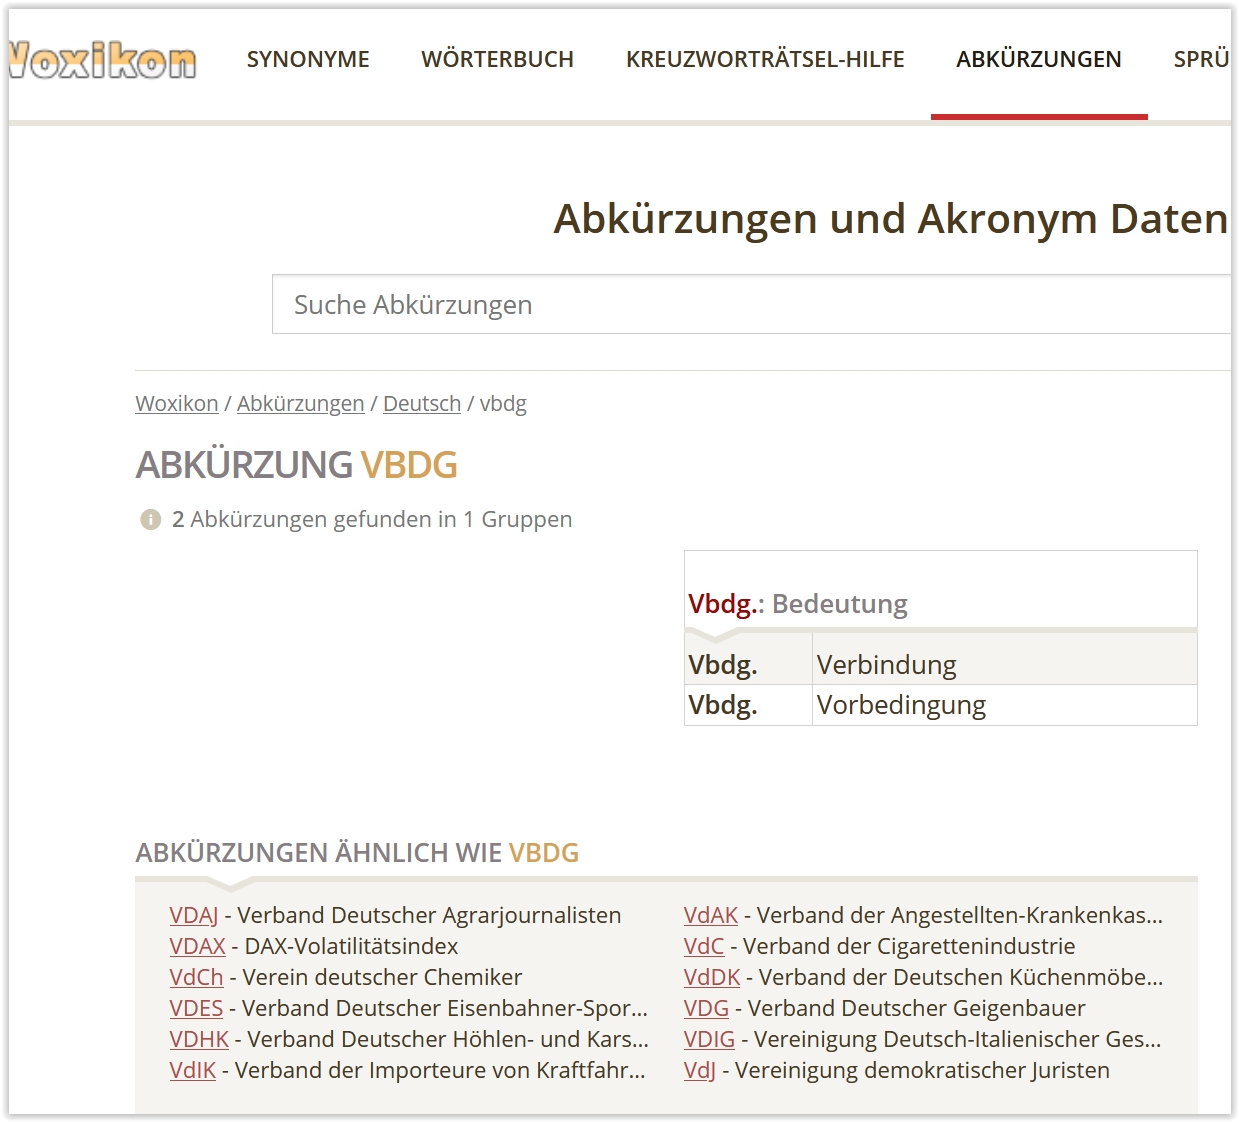Focus the Suche Abkürzungen search field
Screen dimensions: 1239x1122
point(750,305)
